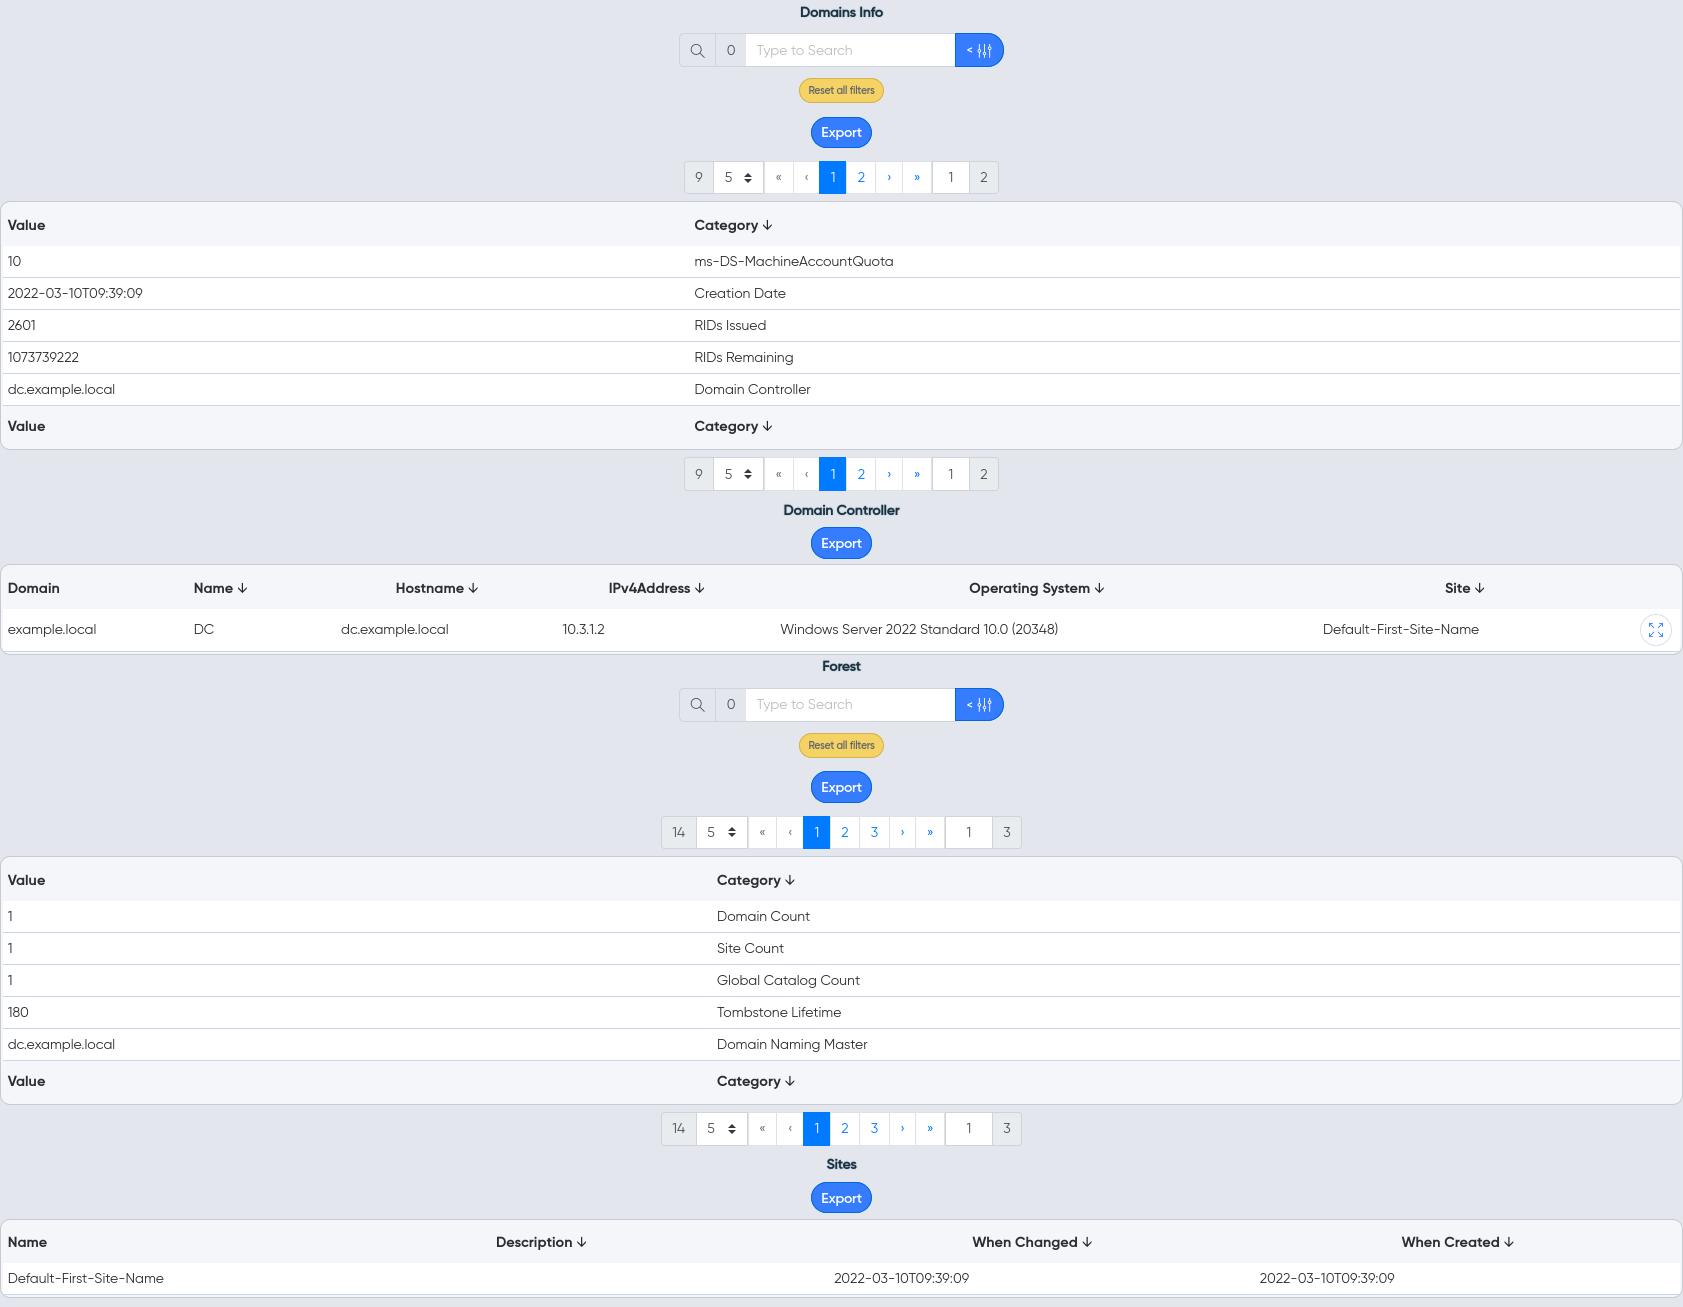Open filter settings in Domains Info search
The height and width of the screenshot is (1307, 1683).
click(x=979, y=50)
